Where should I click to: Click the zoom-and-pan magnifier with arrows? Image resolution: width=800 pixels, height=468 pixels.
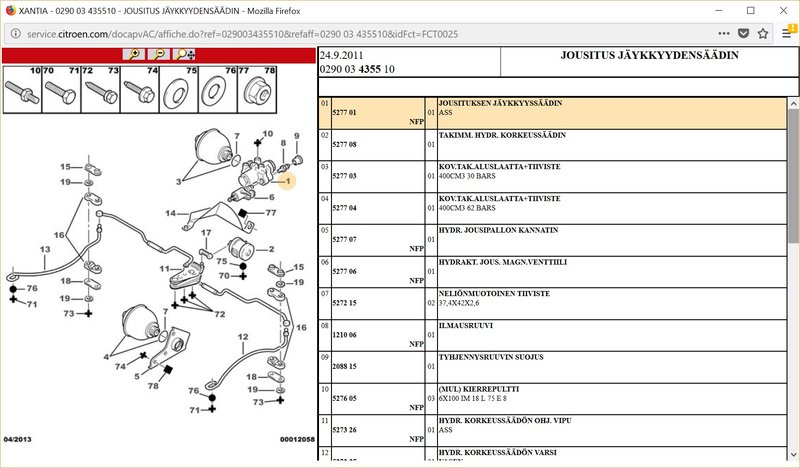[x=186, y=55]
